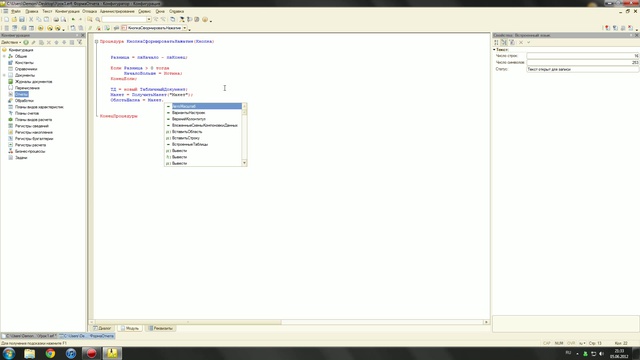The width and height of the screenshot is (640, 360).
Task: Expand the Общие tree node
Action: 4,56
